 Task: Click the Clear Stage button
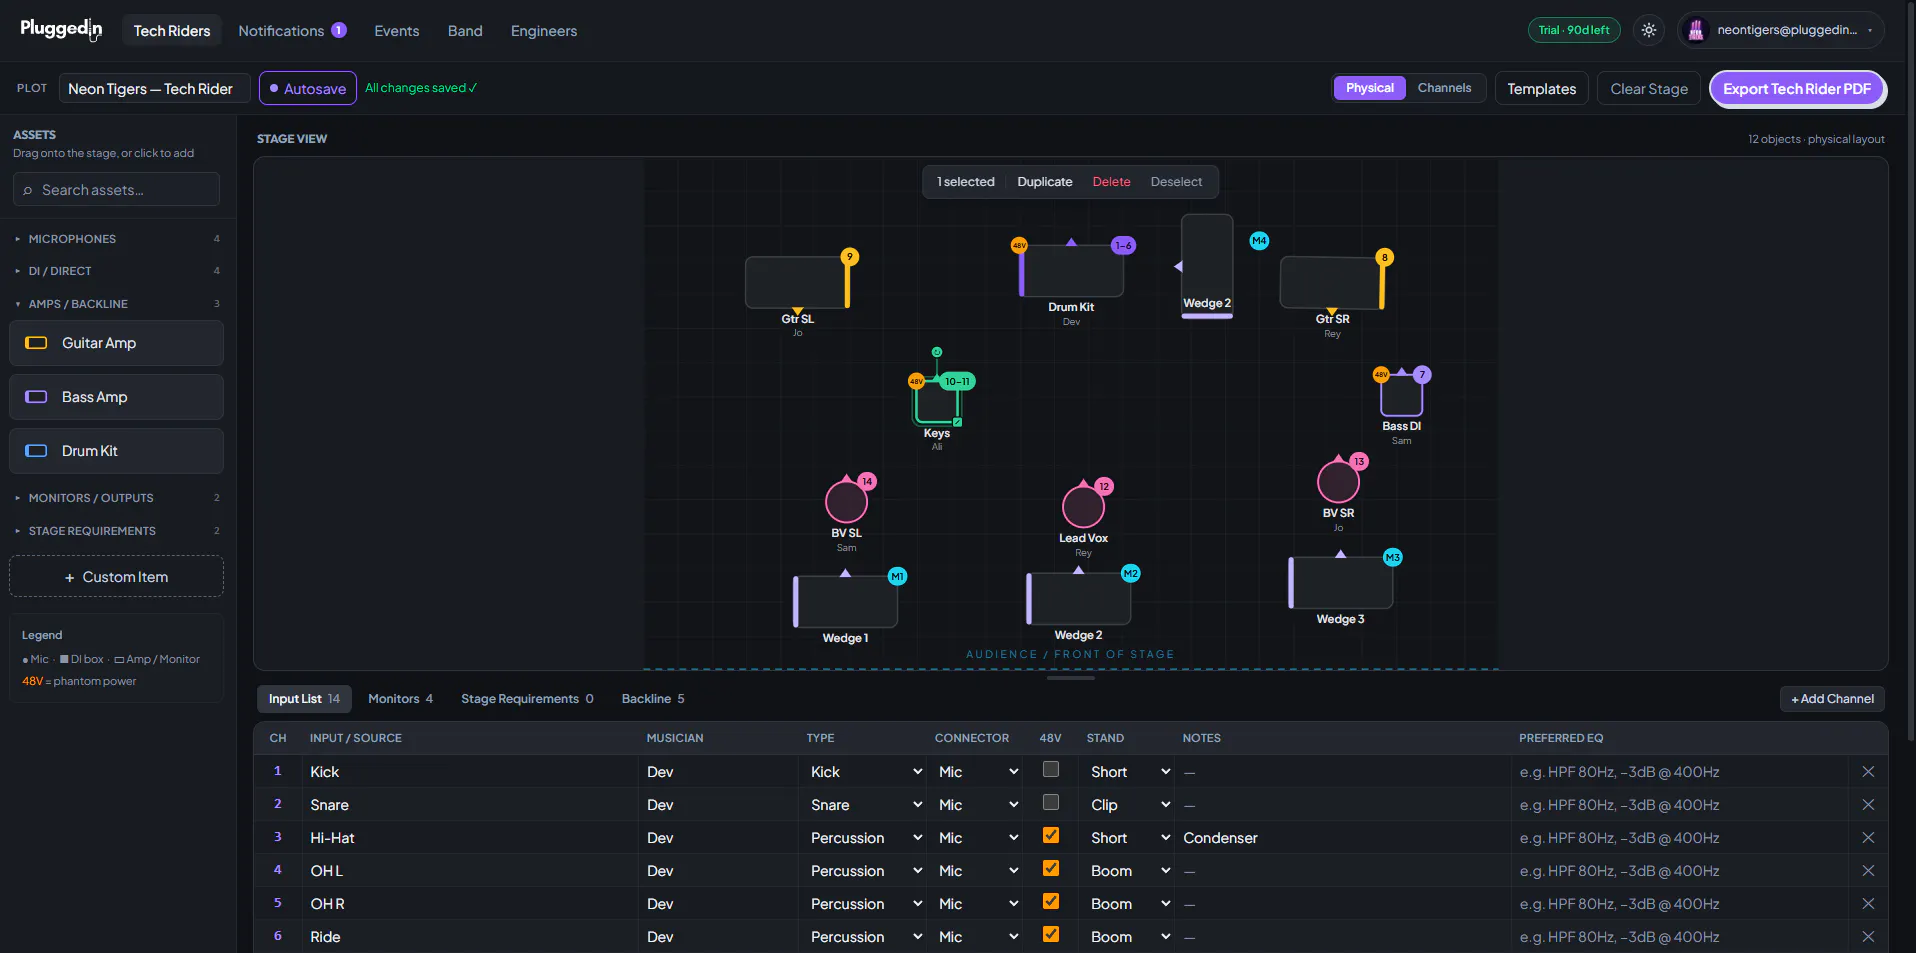click(x=1649, y=89)
